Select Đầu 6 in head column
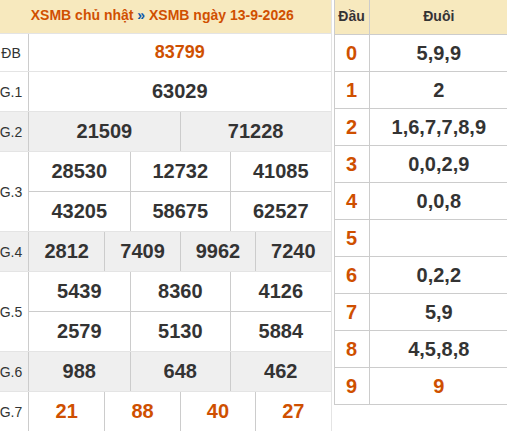 coord(351,275)
